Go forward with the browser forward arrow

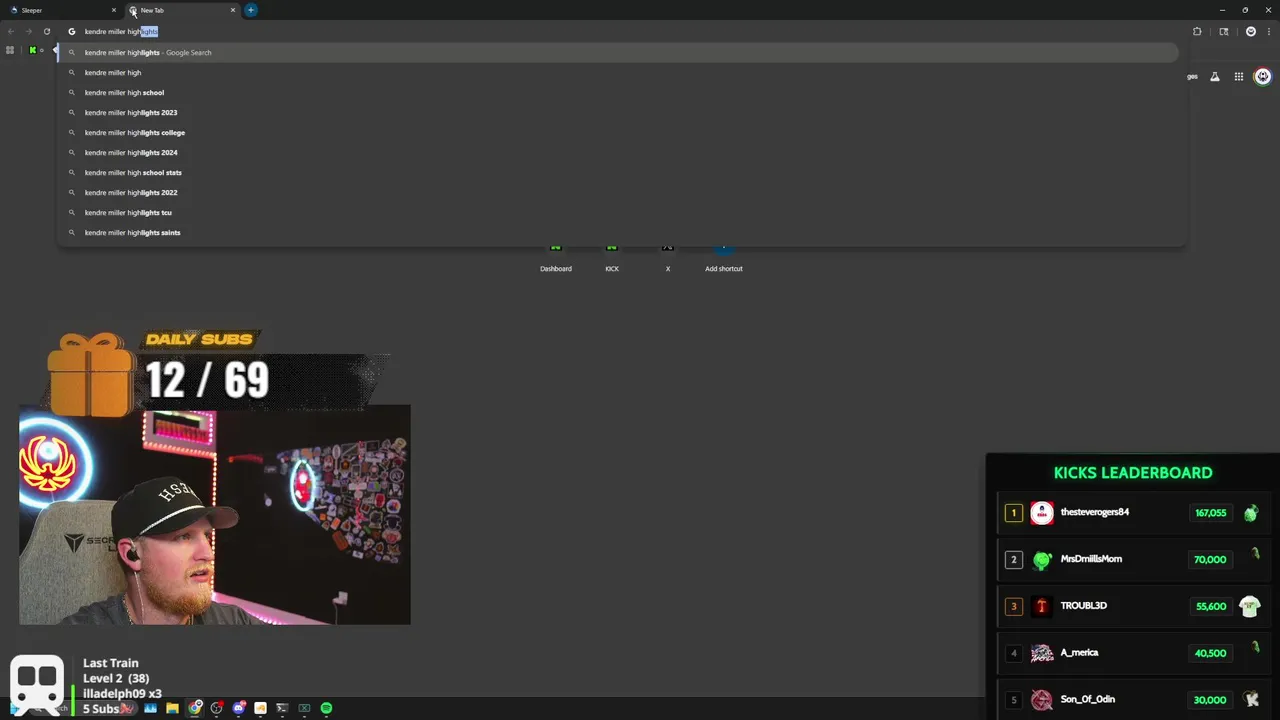click(28, 31)
